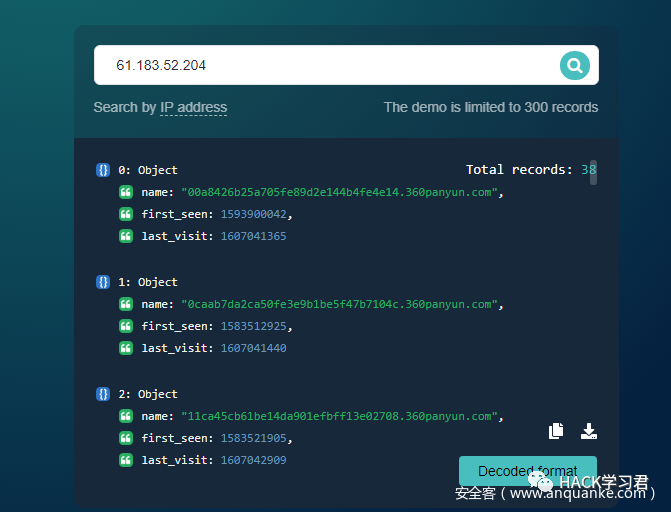Click the results panel scrollbar thumb
The image size is (671, 512).
pyautogui.click(x=593, y=172)
